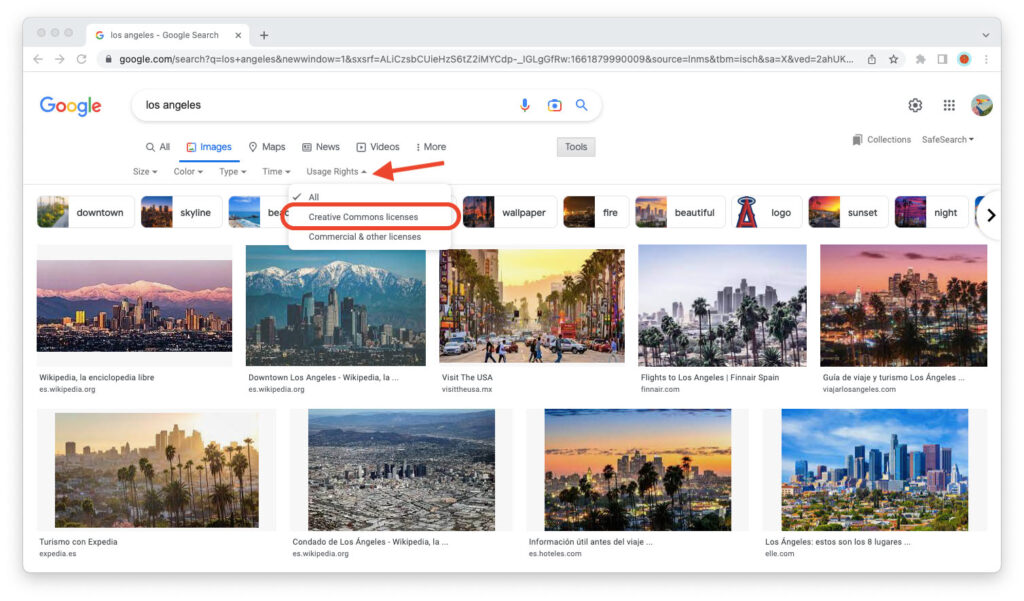The width and height of the screenshot is (1024, 601).
Task: Switch to the News tab
Action: click(x=321, y=147)
